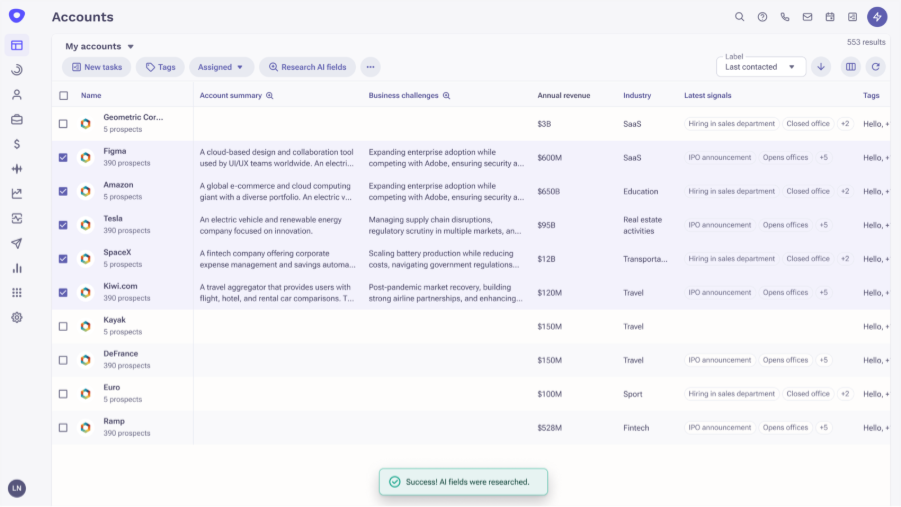
Task: Open the more options ellipsis button
Action: pos(371,67)
